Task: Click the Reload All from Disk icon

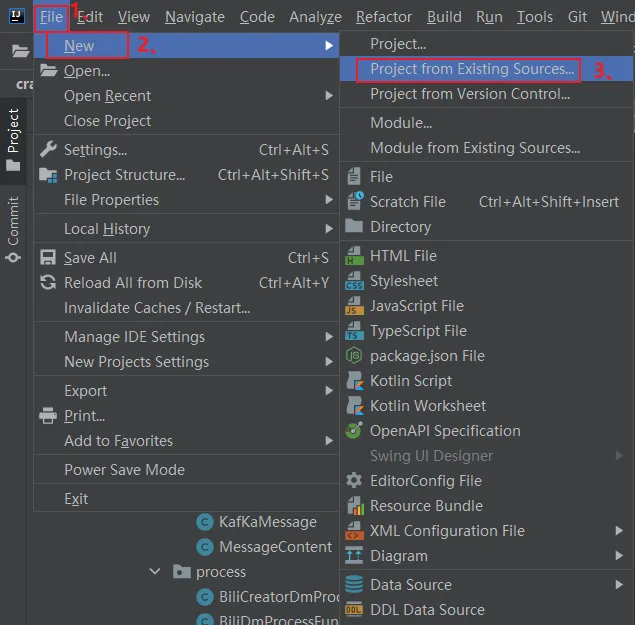Action: tap(48, 283)
